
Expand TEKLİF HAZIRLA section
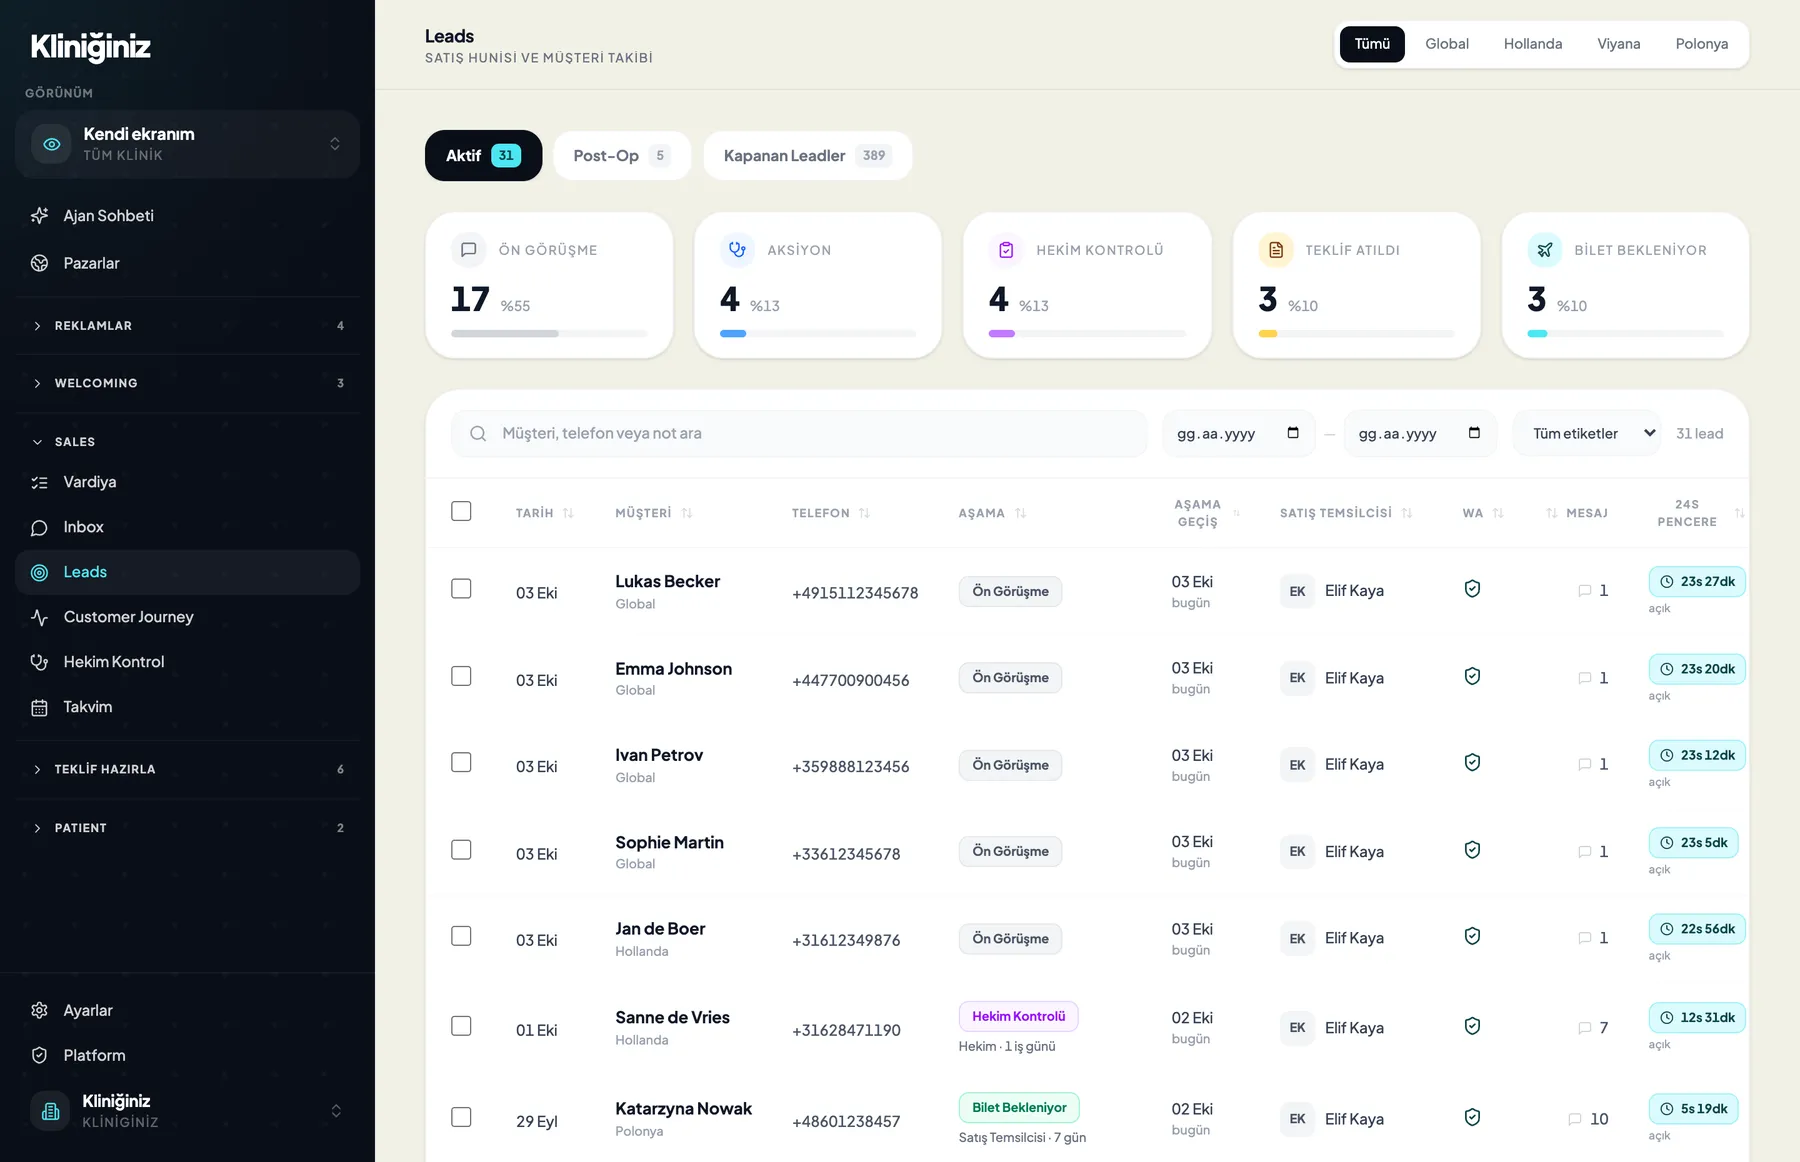point(187,769)
